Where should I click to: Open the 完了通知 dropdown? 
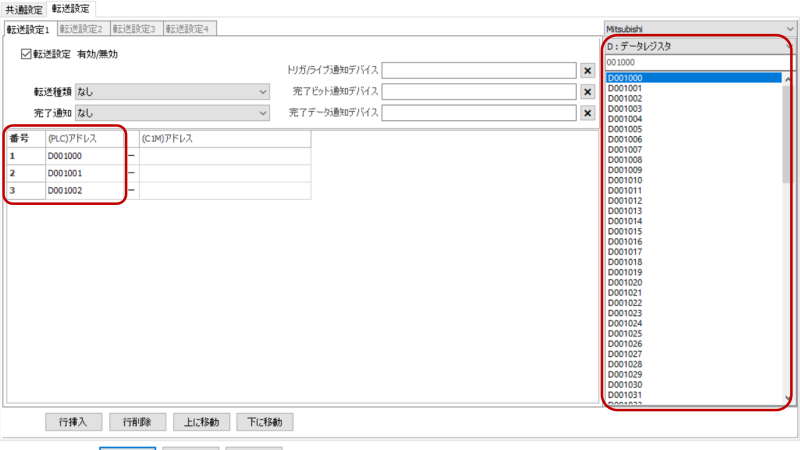[x=173, y=113]
